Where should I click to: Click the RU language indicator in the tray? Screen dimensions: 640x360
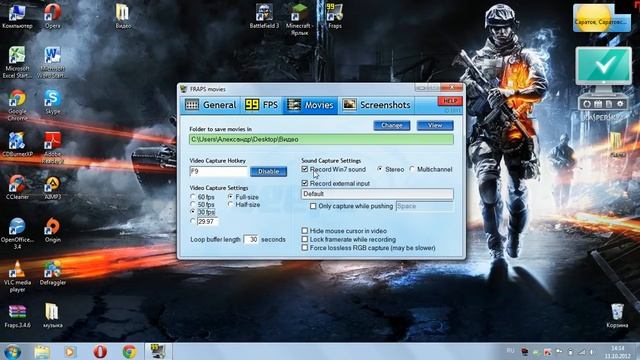pyautogui.click(x=510, y=350)
